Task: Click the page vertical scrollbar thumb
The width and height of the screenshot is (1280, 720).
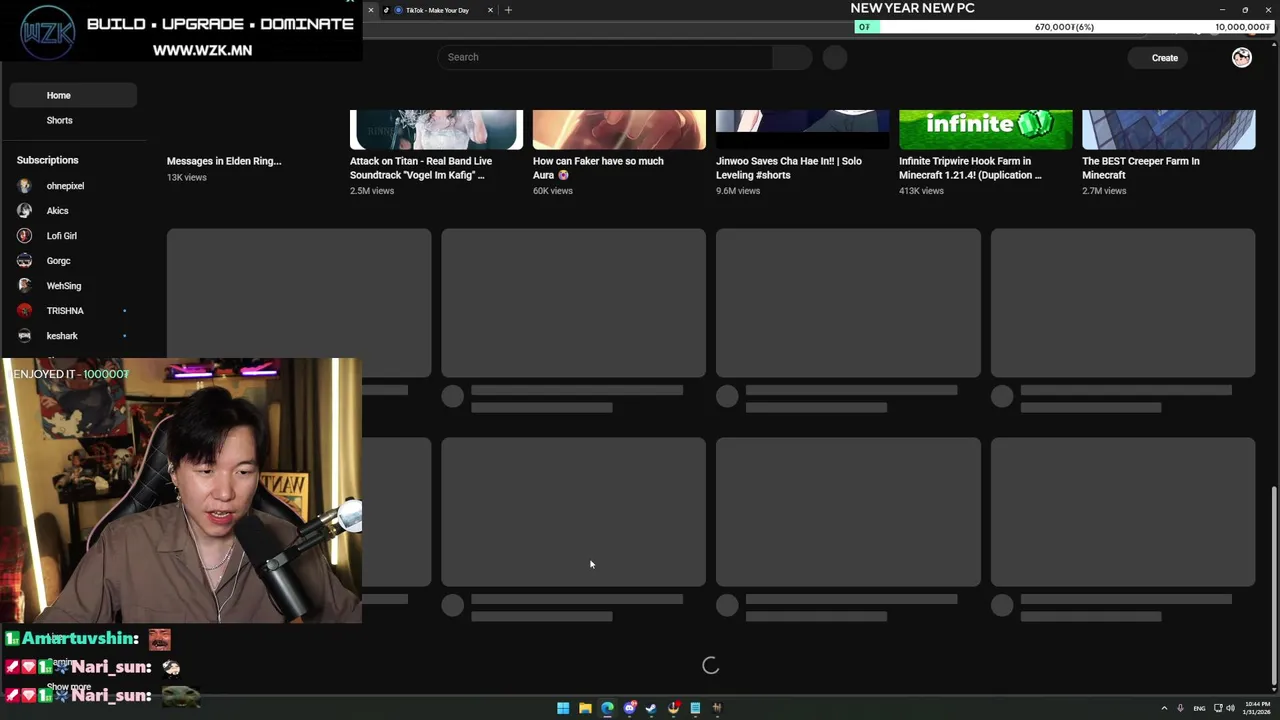Action: (x=1273, y=586)
